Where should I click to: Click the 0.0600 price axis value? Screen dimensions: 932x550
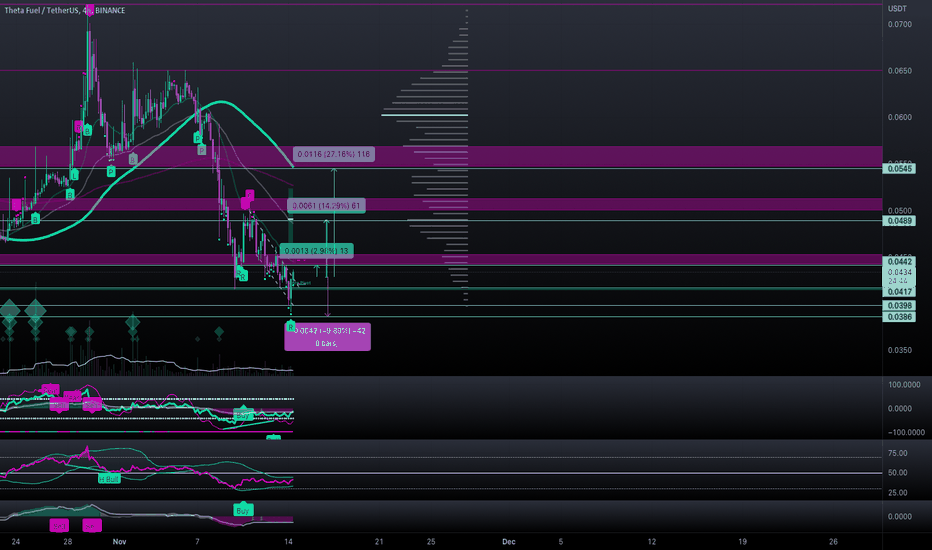(x=900, y=117)
